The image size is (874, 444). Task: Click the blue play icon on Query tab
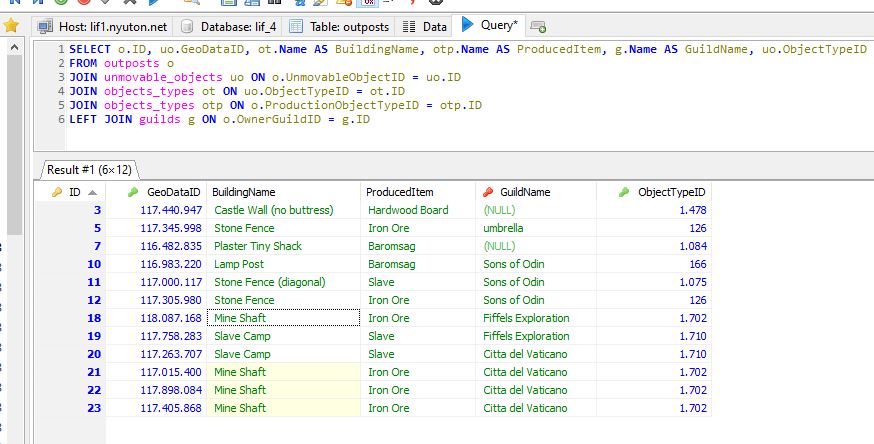coord(467,25)
